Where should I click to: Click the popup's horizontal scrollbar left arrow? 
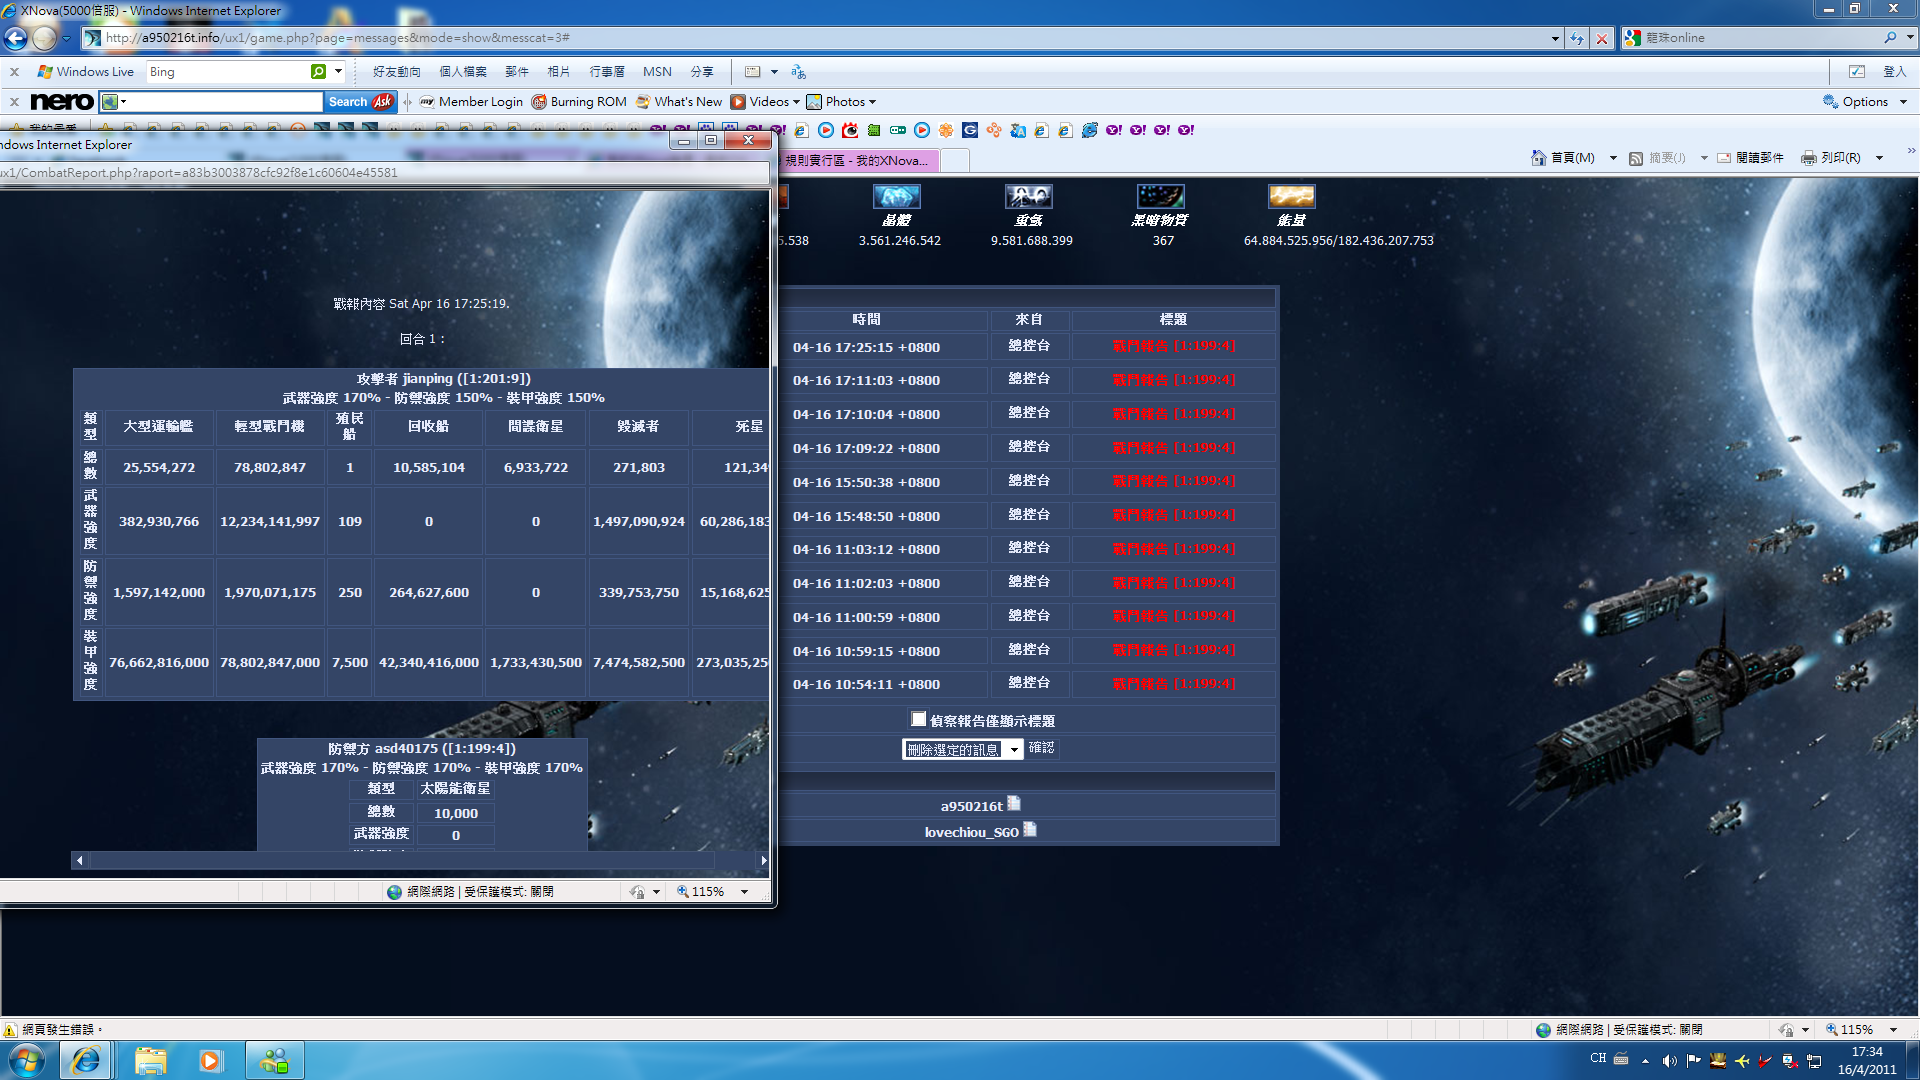pos(80,860)
